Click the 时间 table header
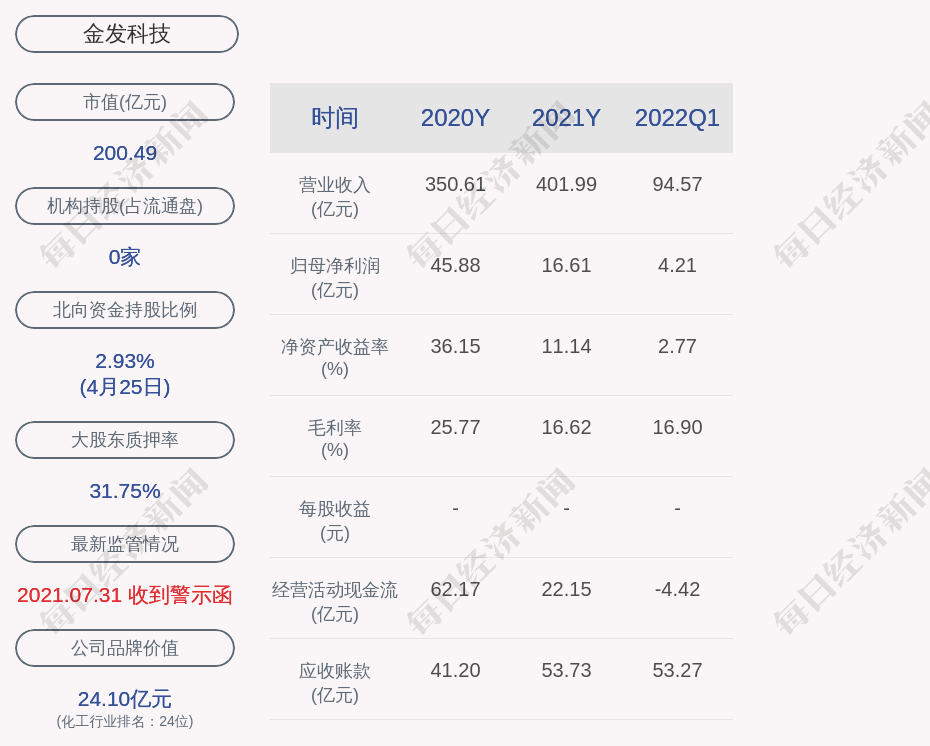 [x=335, y=118]
